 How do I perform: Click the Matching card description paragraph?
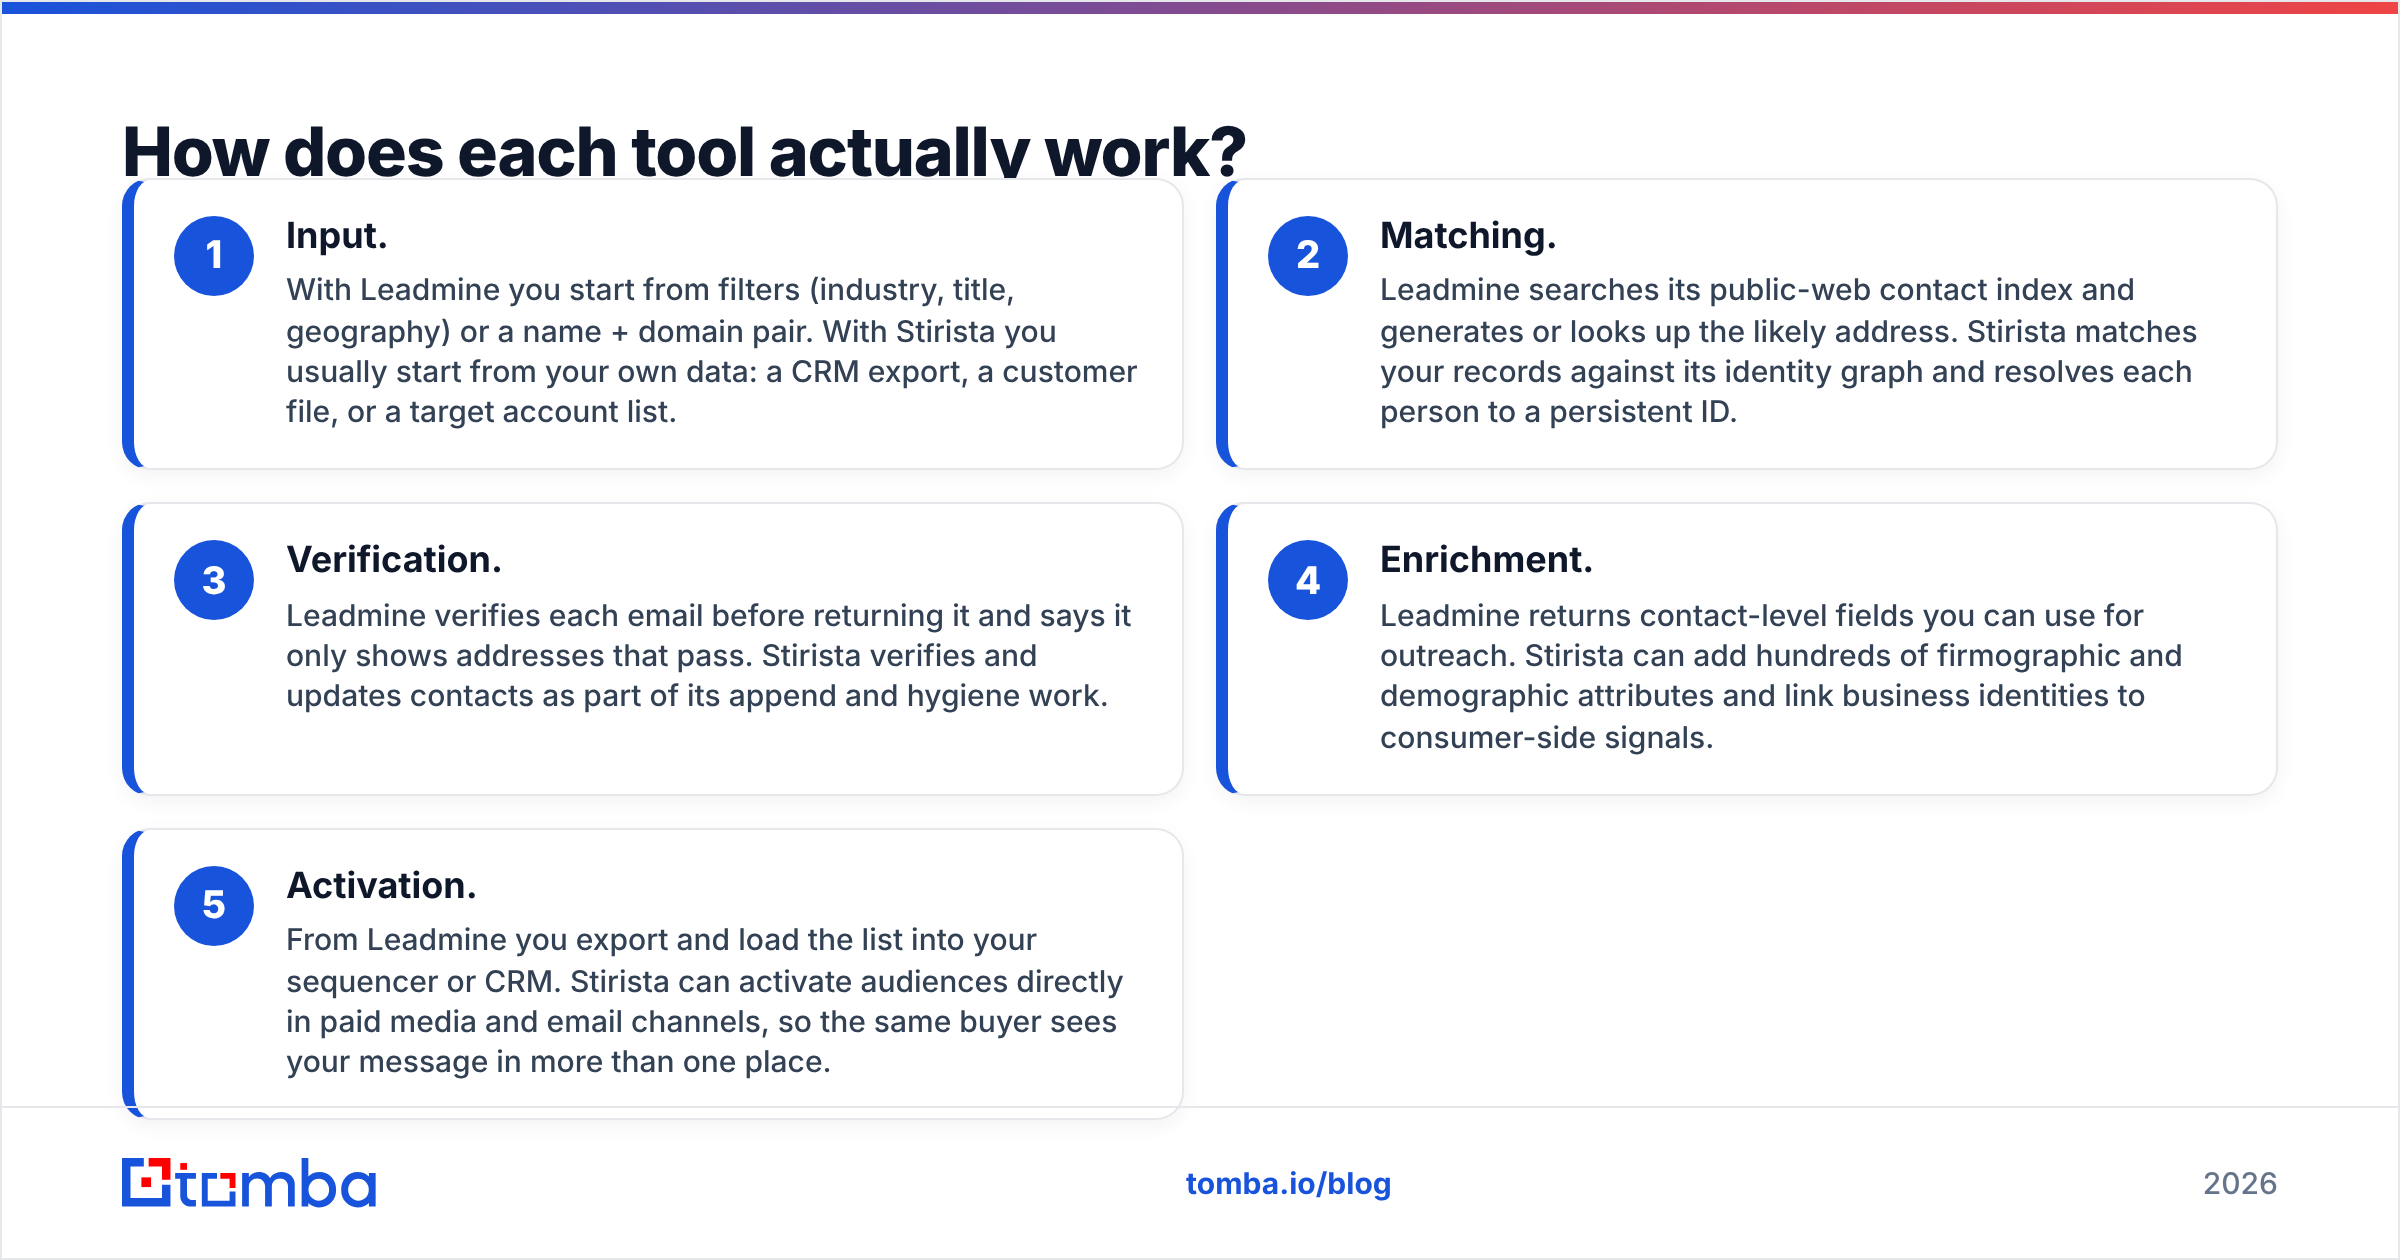point(1788,351)
